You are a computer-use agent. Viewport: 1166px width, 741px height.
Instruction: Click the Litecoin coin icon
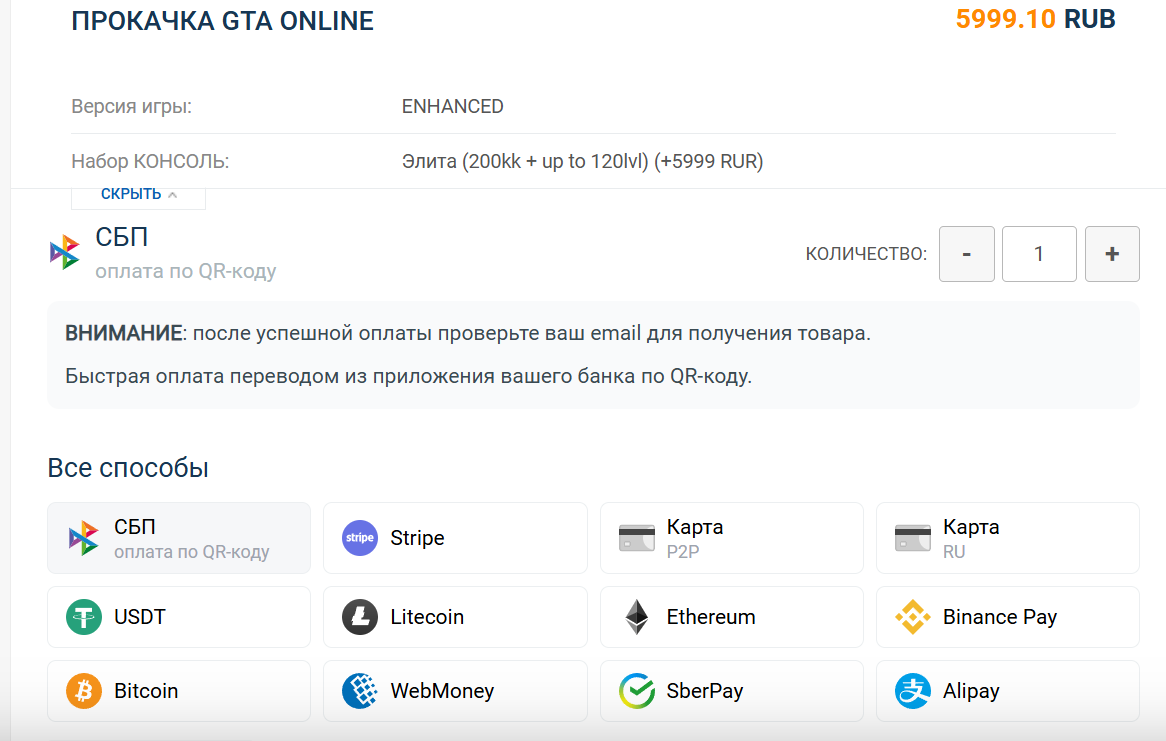[360, 617]
